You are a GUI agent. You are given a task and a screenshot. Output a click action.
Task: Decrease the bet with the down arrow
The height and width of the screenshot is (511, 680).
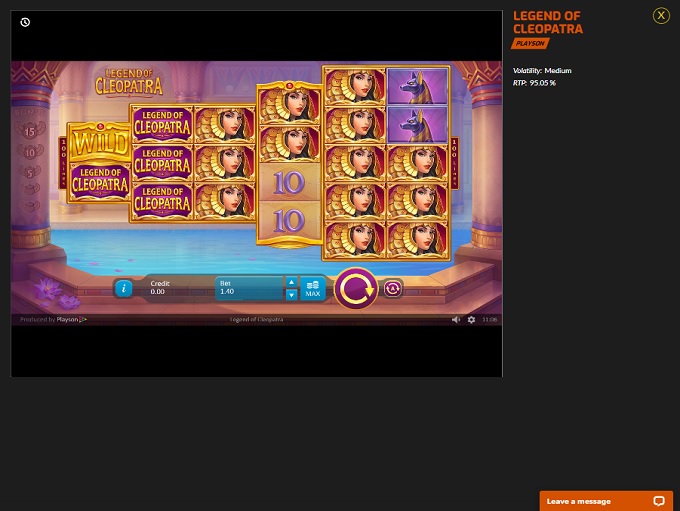[291, 295]
